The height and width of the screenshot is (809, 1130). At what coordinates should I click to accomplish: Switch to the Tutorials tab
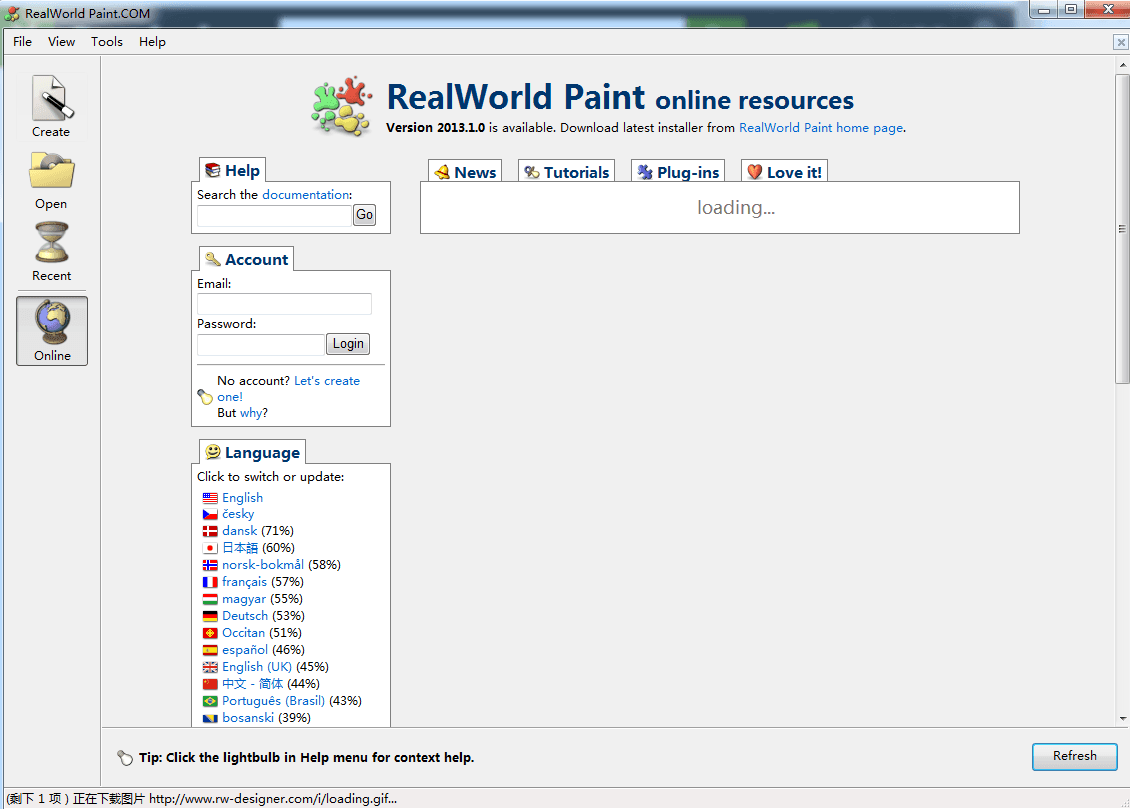pyautogui.click(x=566, y=171)
